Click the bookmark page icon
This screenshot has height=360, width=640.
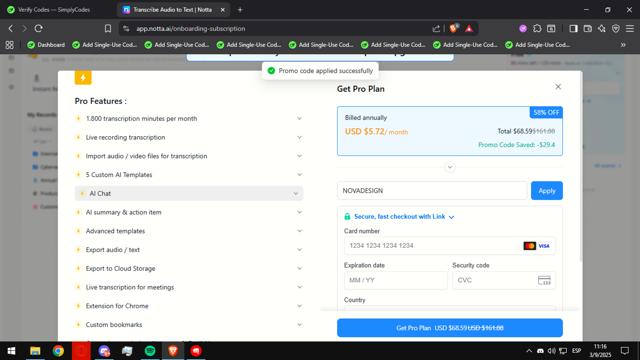coord(108,29)
